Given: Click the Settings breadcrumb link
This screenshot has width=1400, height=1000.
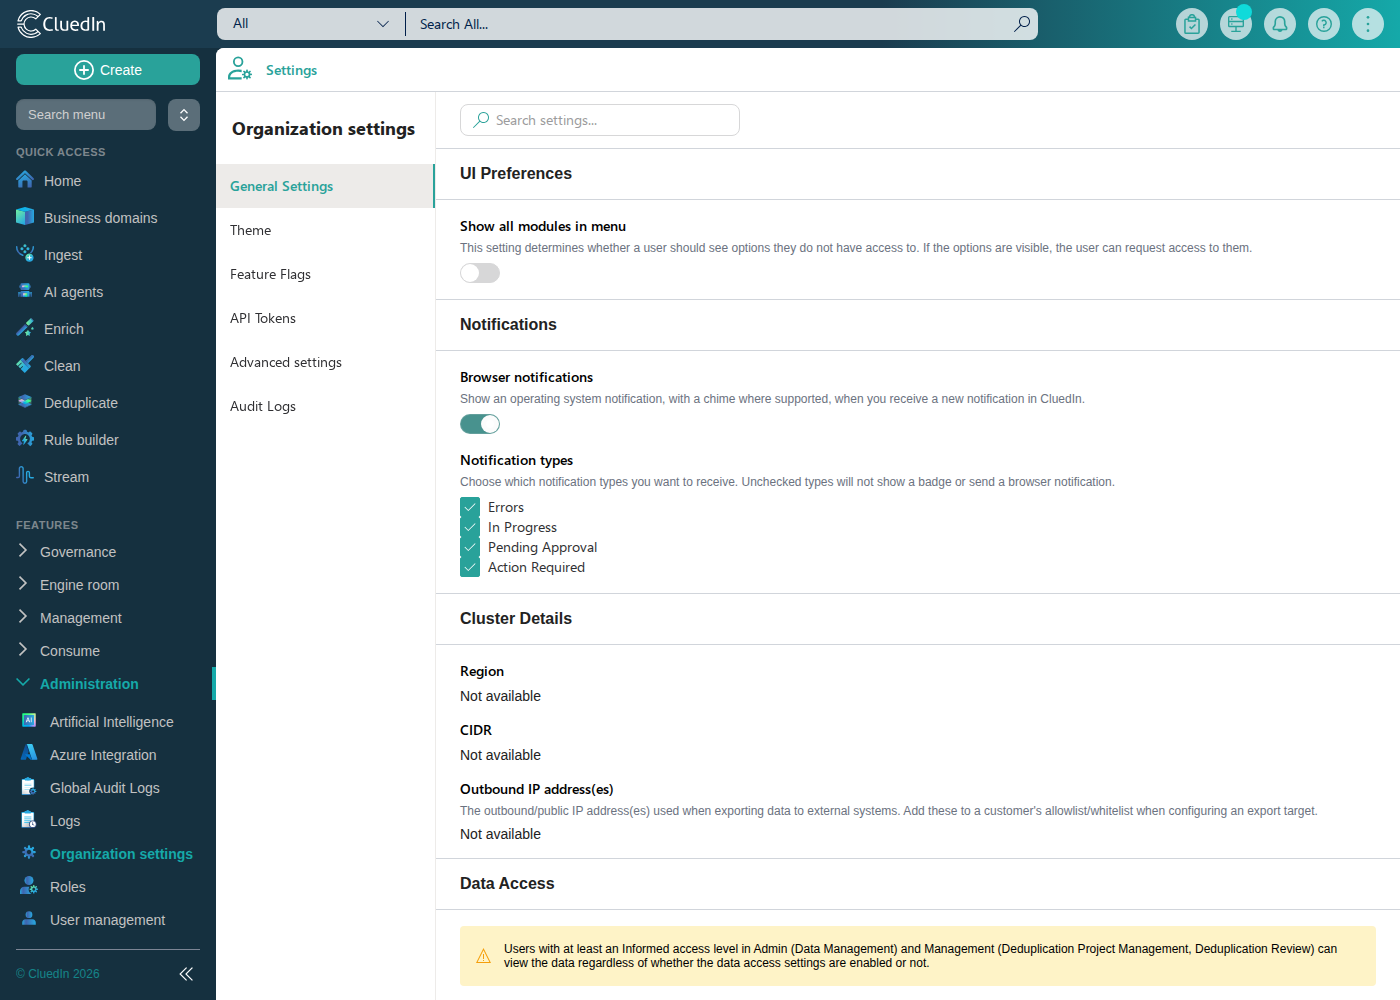Looking at the screenshot, I should [291, 70].
